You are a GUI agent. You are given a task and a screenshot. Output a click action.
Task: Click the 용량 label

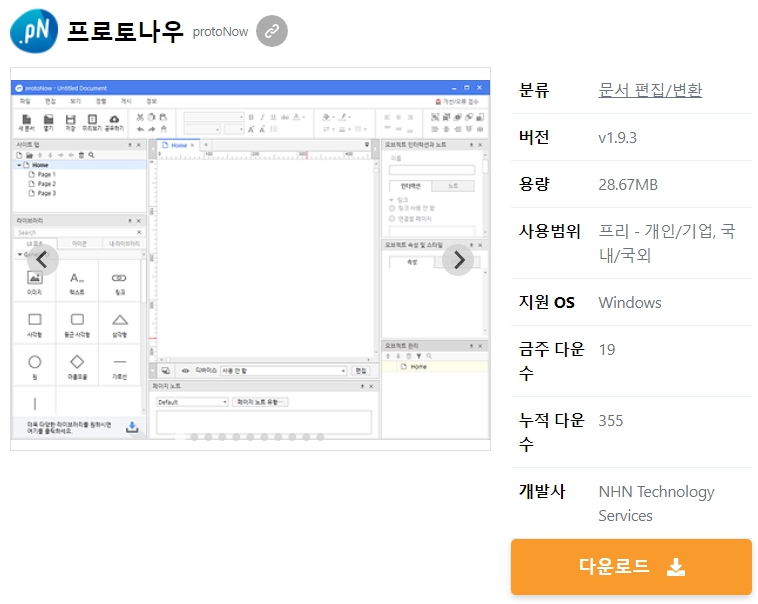[534, 184]
